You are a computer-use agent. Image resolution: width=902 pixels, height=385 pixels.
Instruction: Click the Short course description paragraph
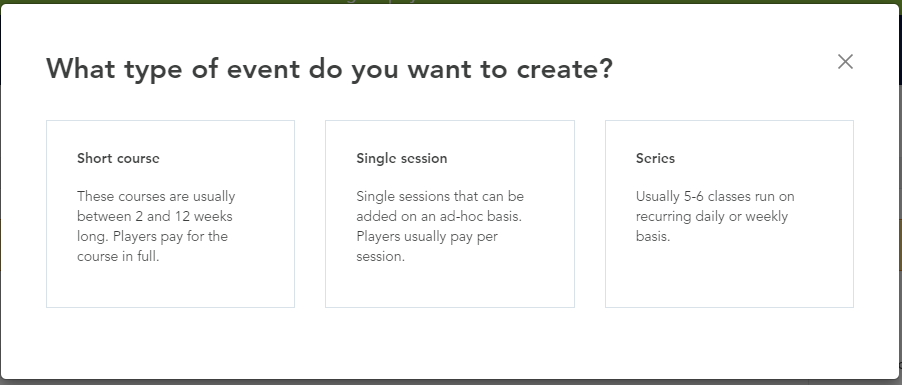click(156, 226)
